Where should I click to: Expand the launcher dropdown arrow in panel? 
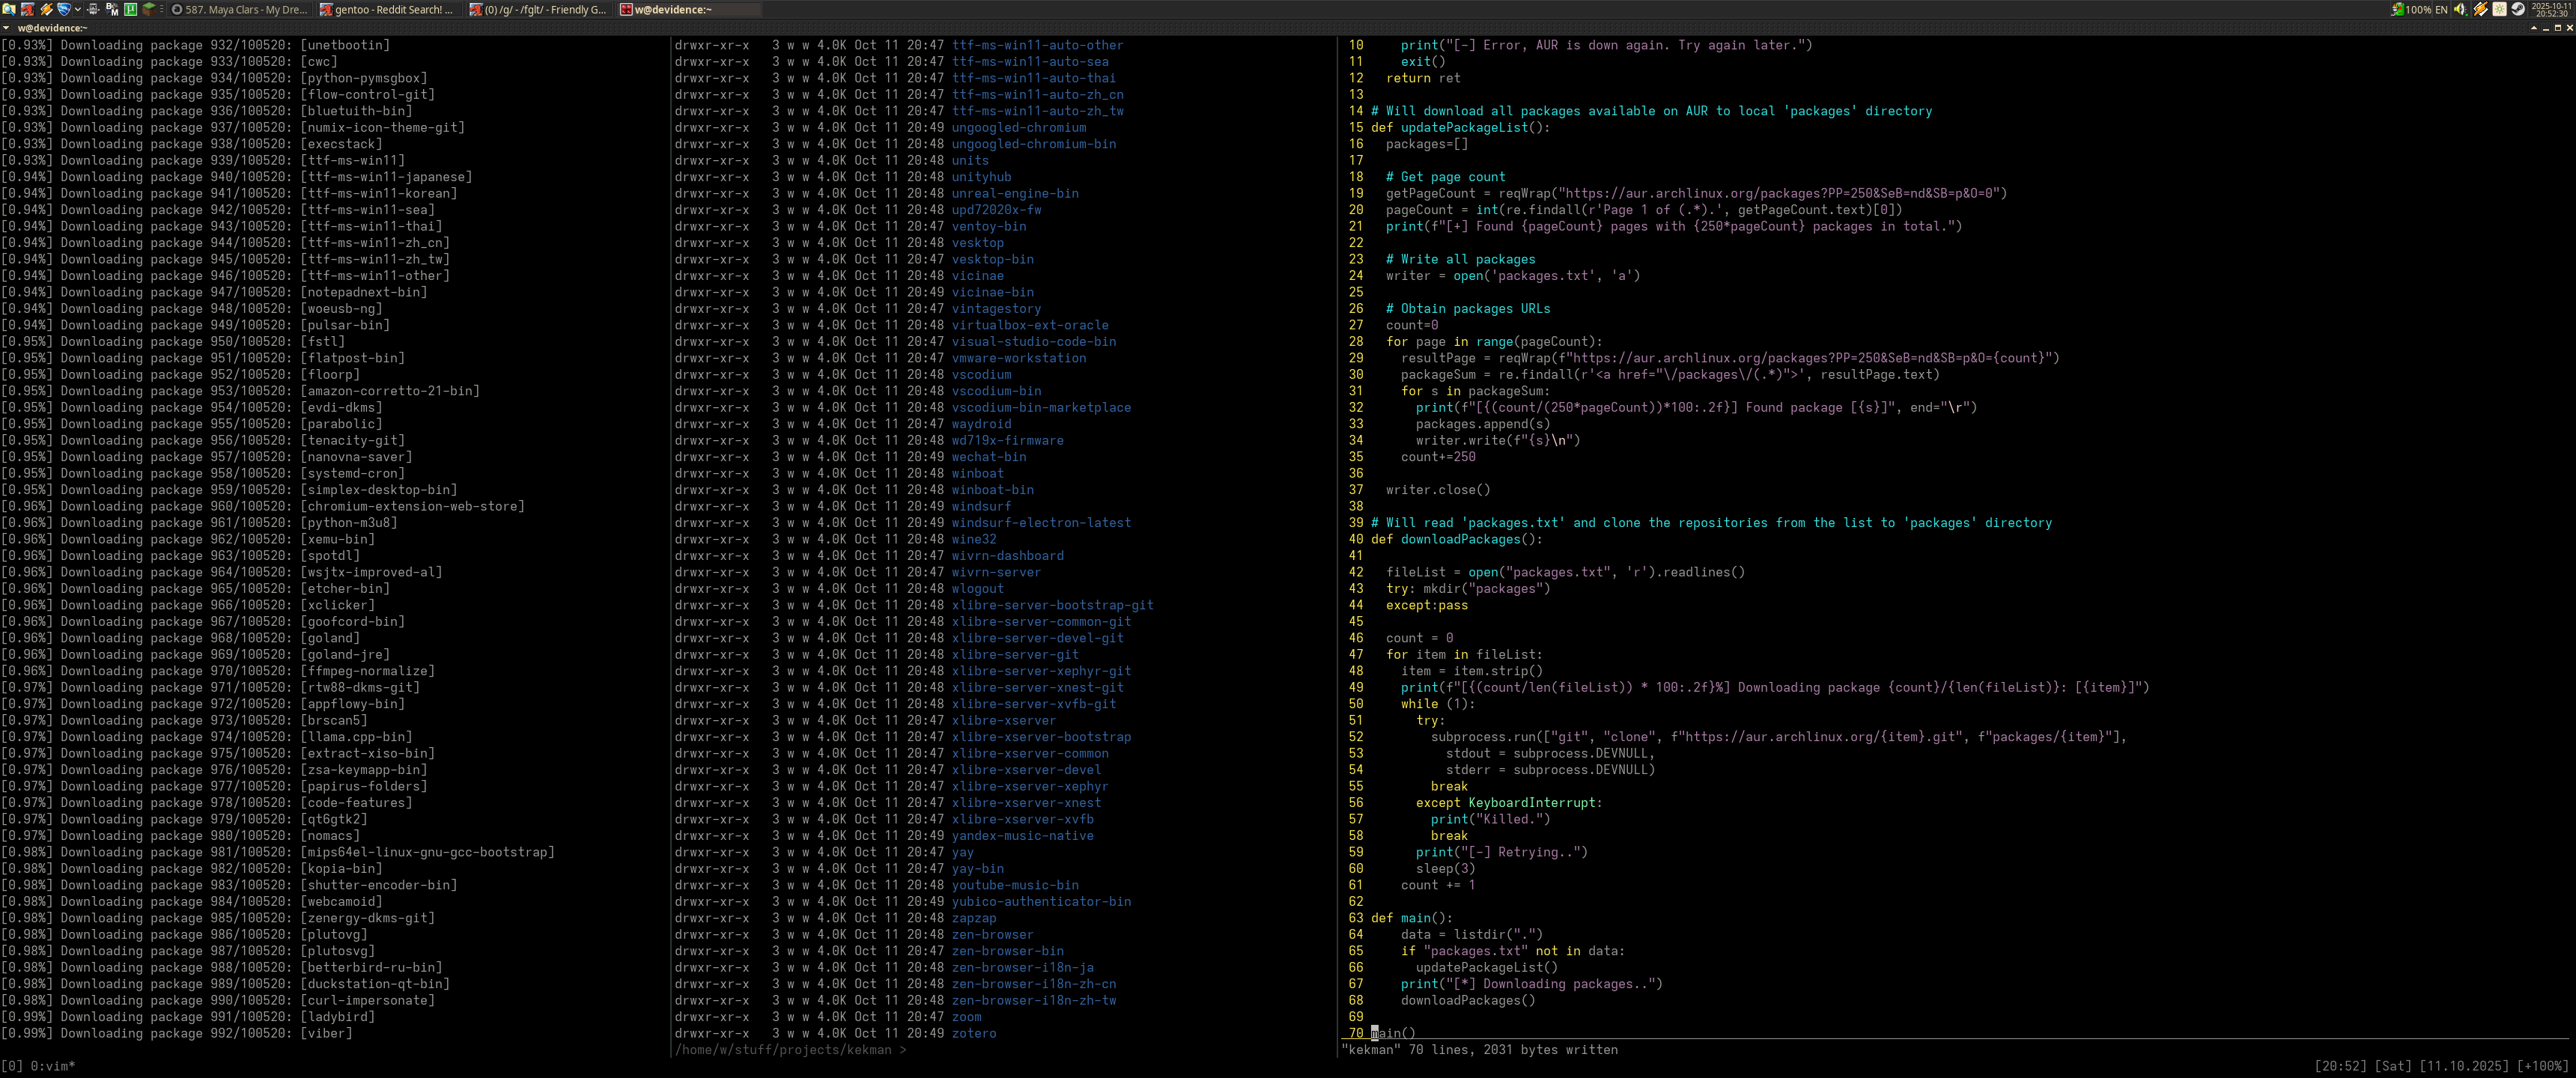click(x=77, y=9)
